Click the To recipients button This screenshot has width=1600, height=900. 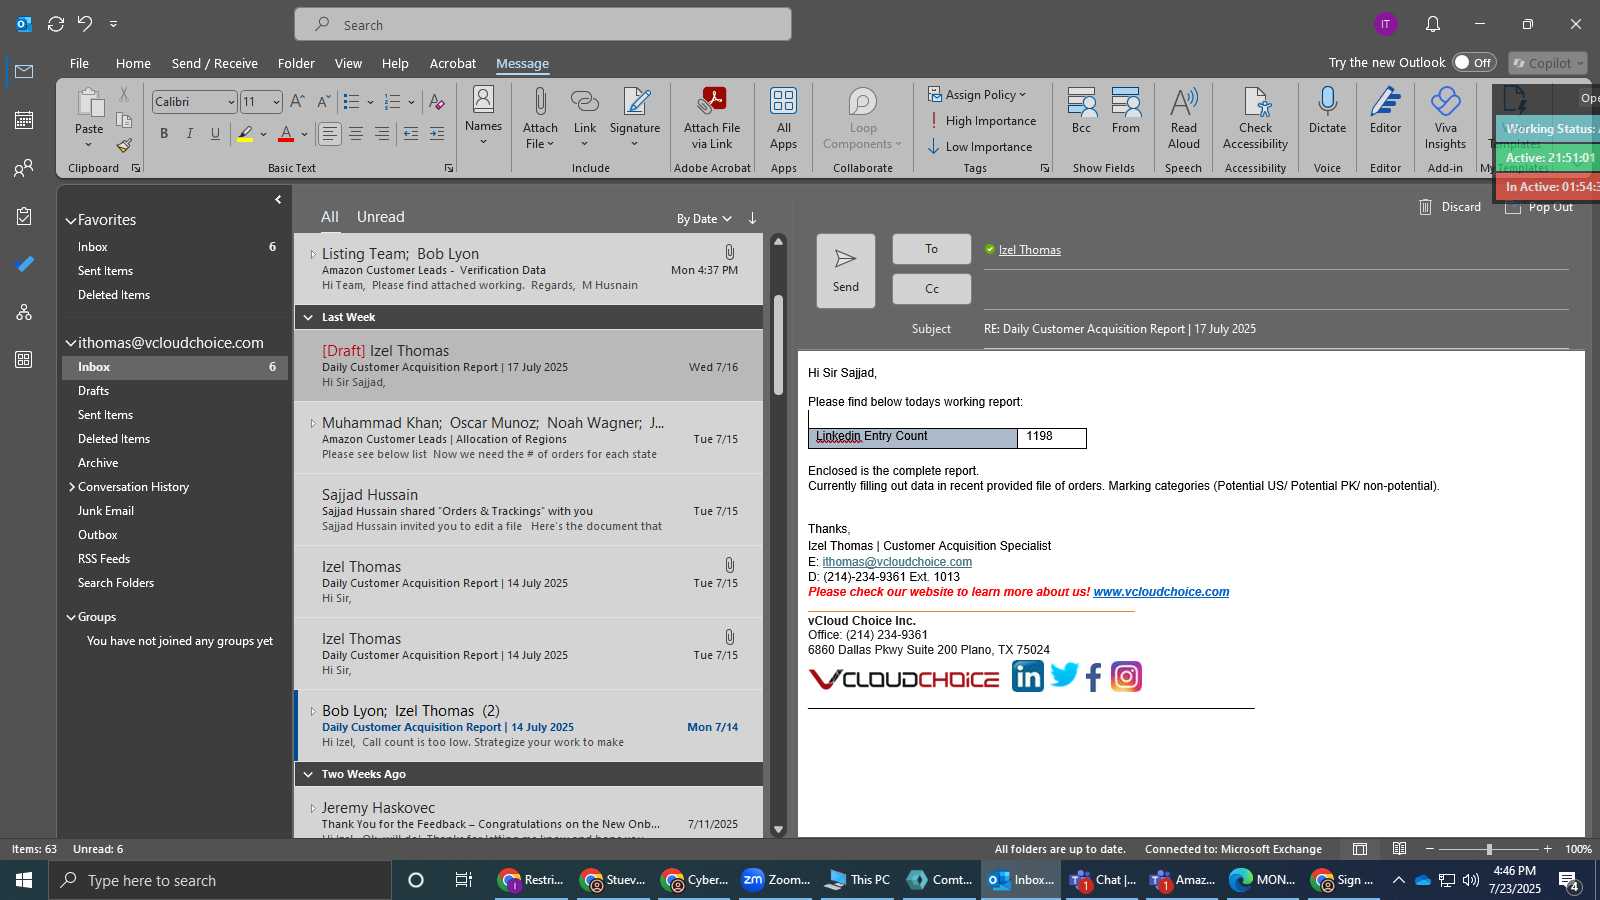point(931,249)
